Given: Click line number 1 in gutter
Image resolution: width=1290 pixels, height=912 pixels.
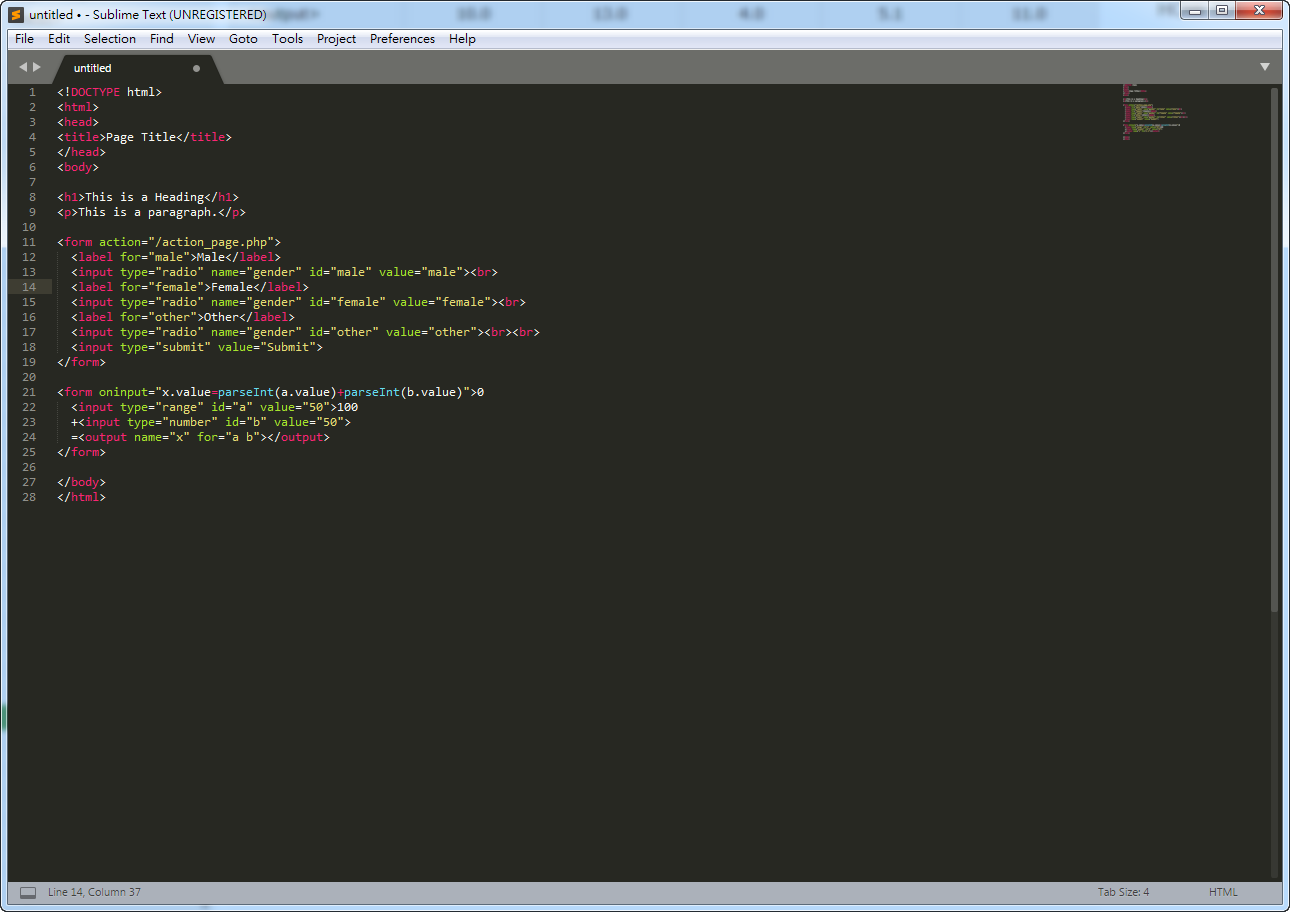Looking at the screenshot, I should tap(32, 92).
